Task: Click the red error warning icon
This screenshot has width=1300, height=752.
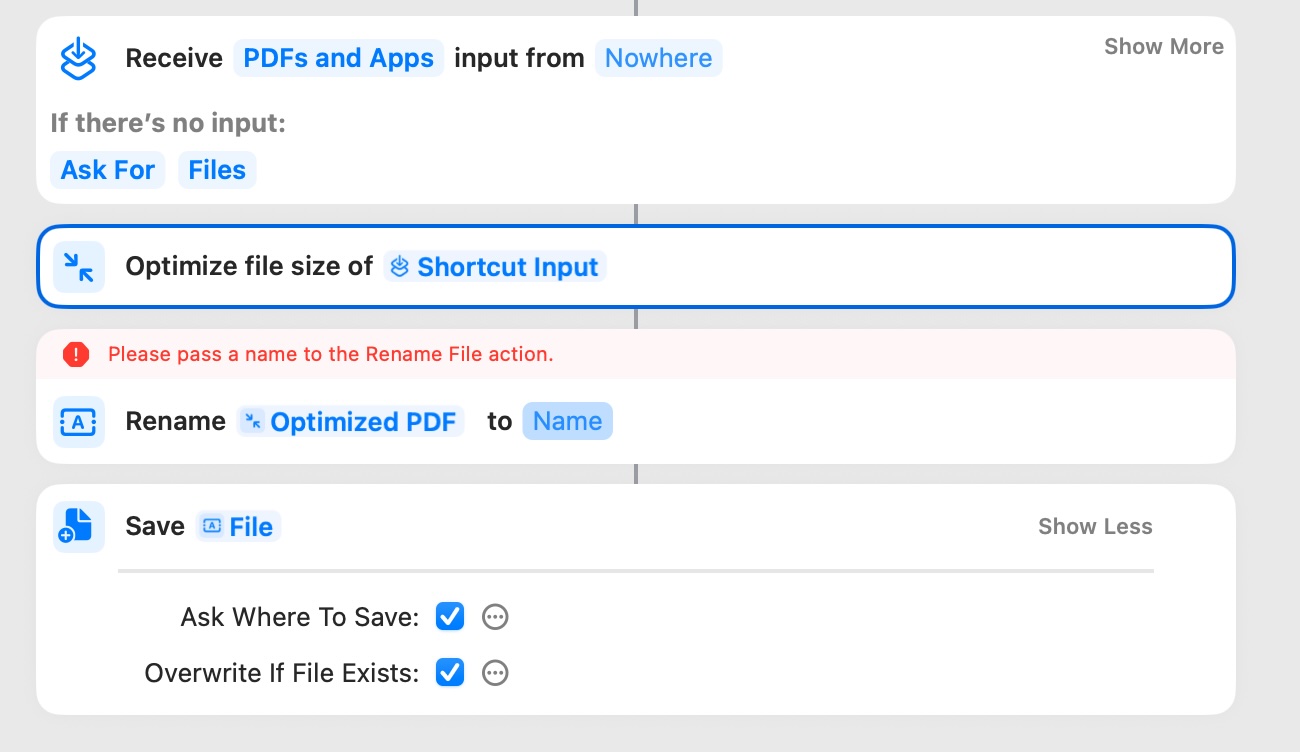Action: [x=76, y=354]
